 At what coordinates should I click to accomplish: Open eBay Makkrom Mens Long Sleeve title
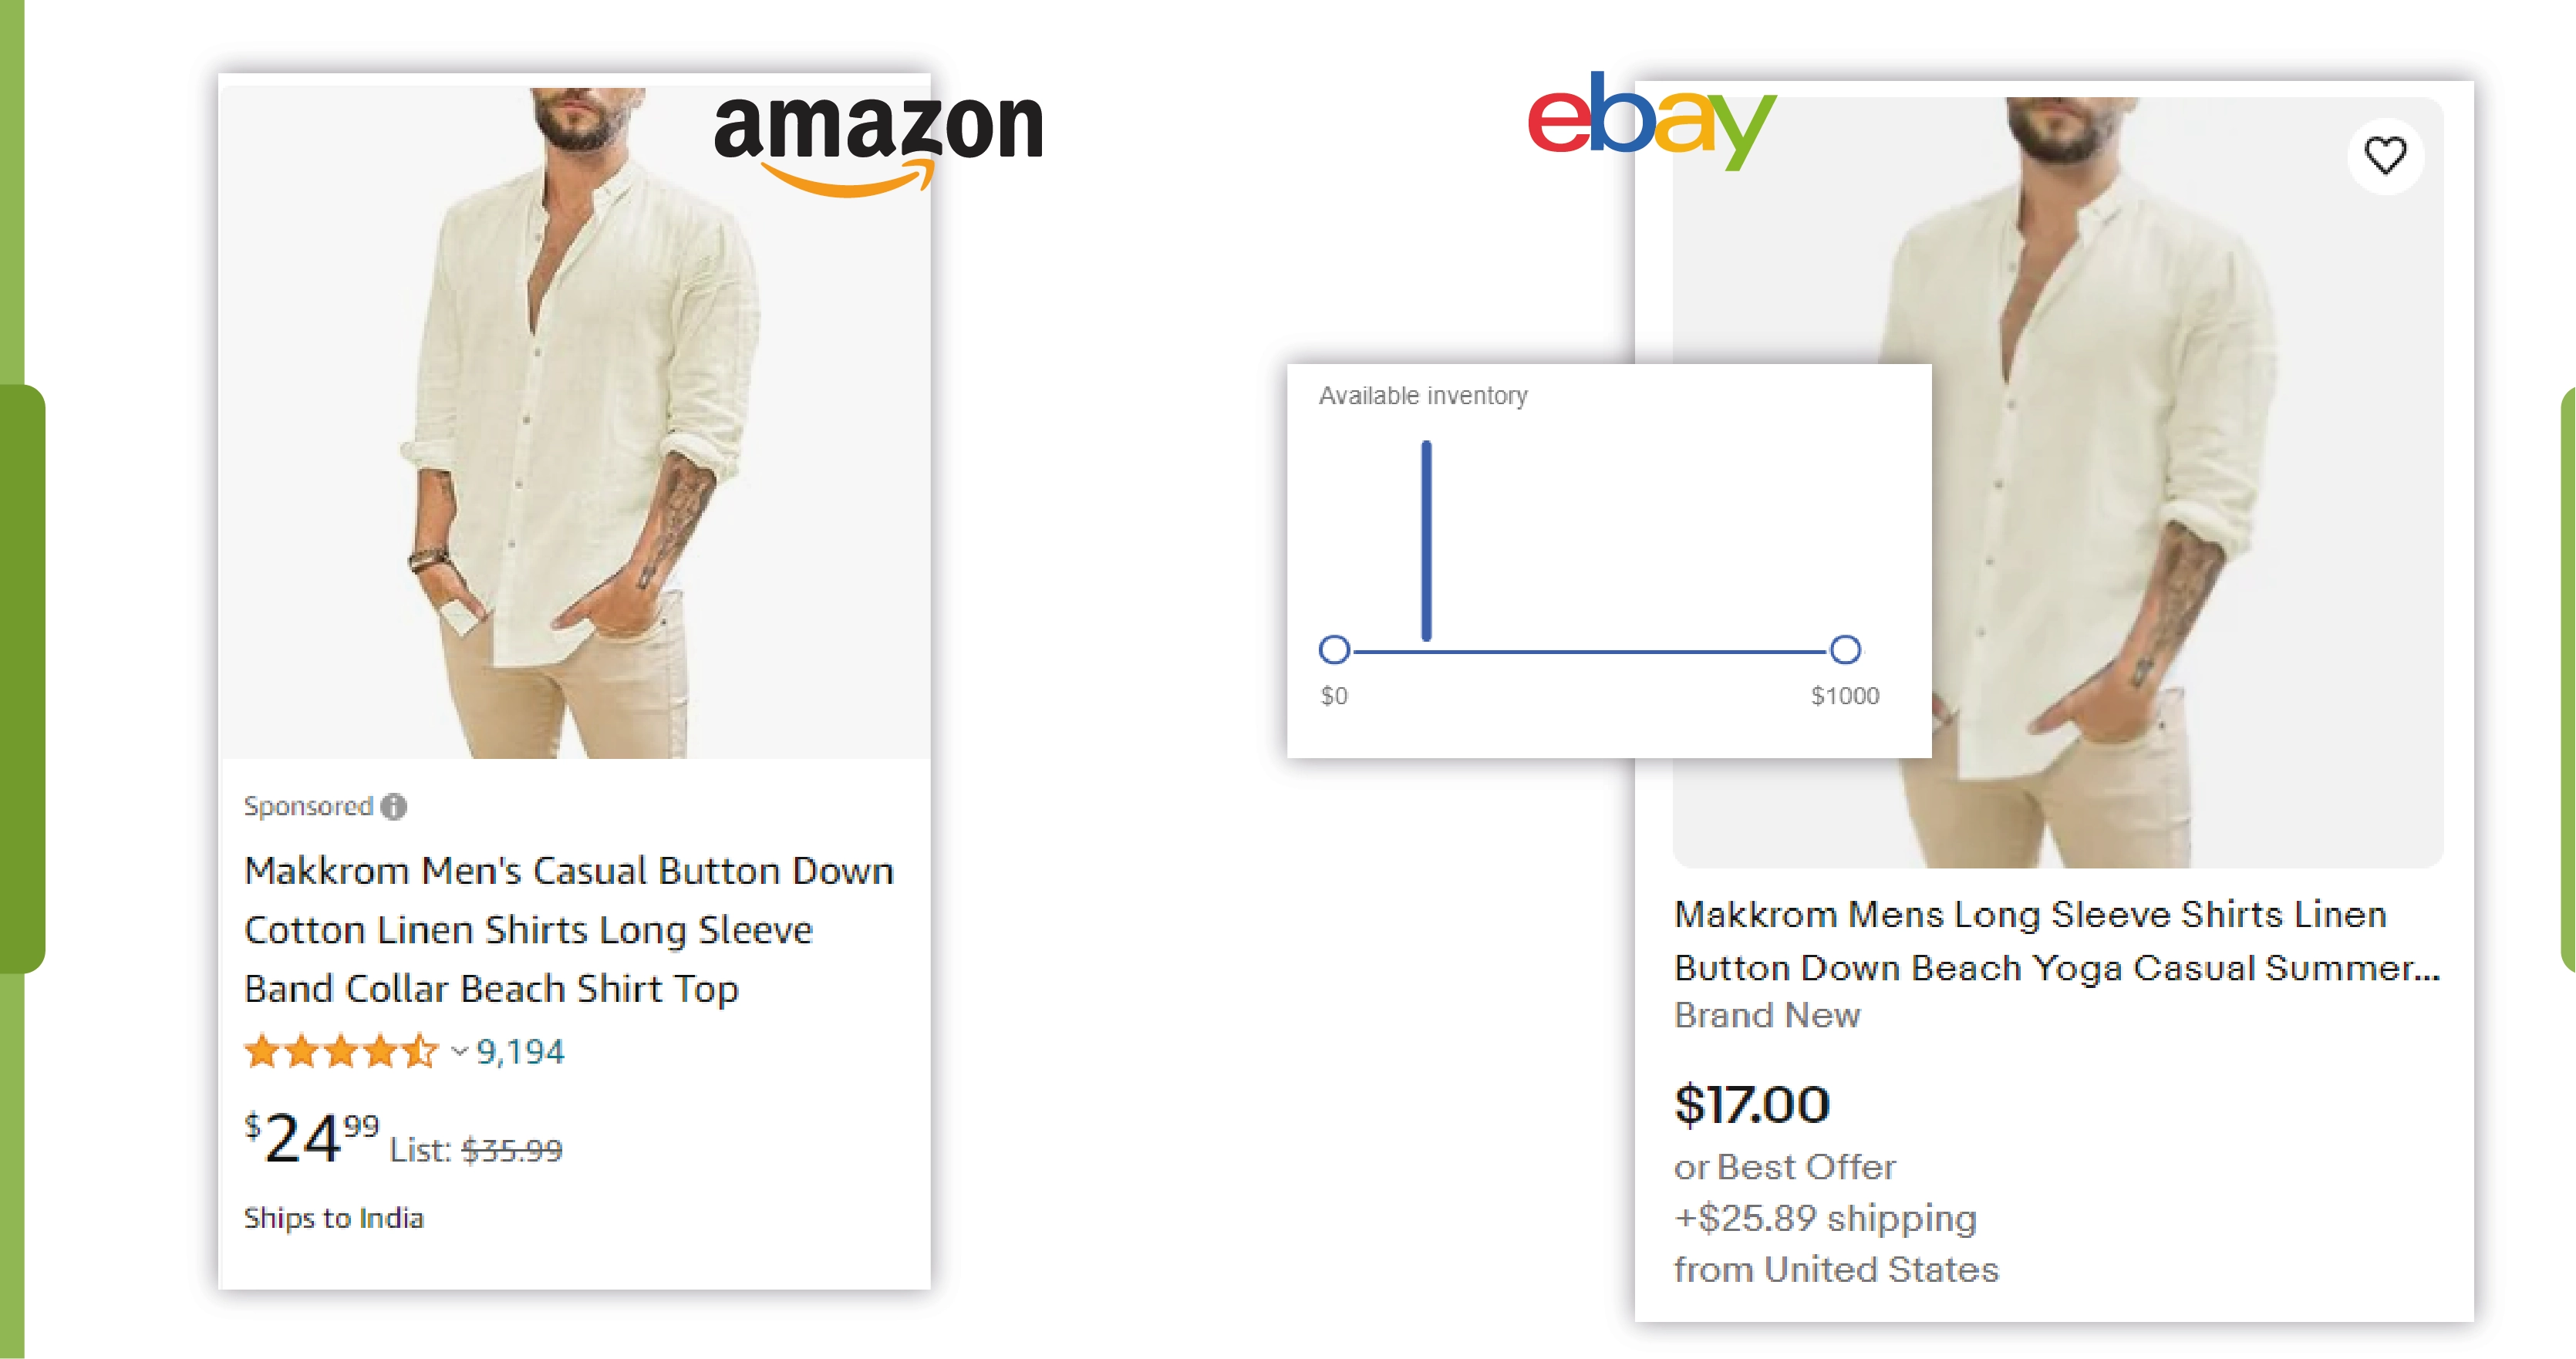point(2056,940)
